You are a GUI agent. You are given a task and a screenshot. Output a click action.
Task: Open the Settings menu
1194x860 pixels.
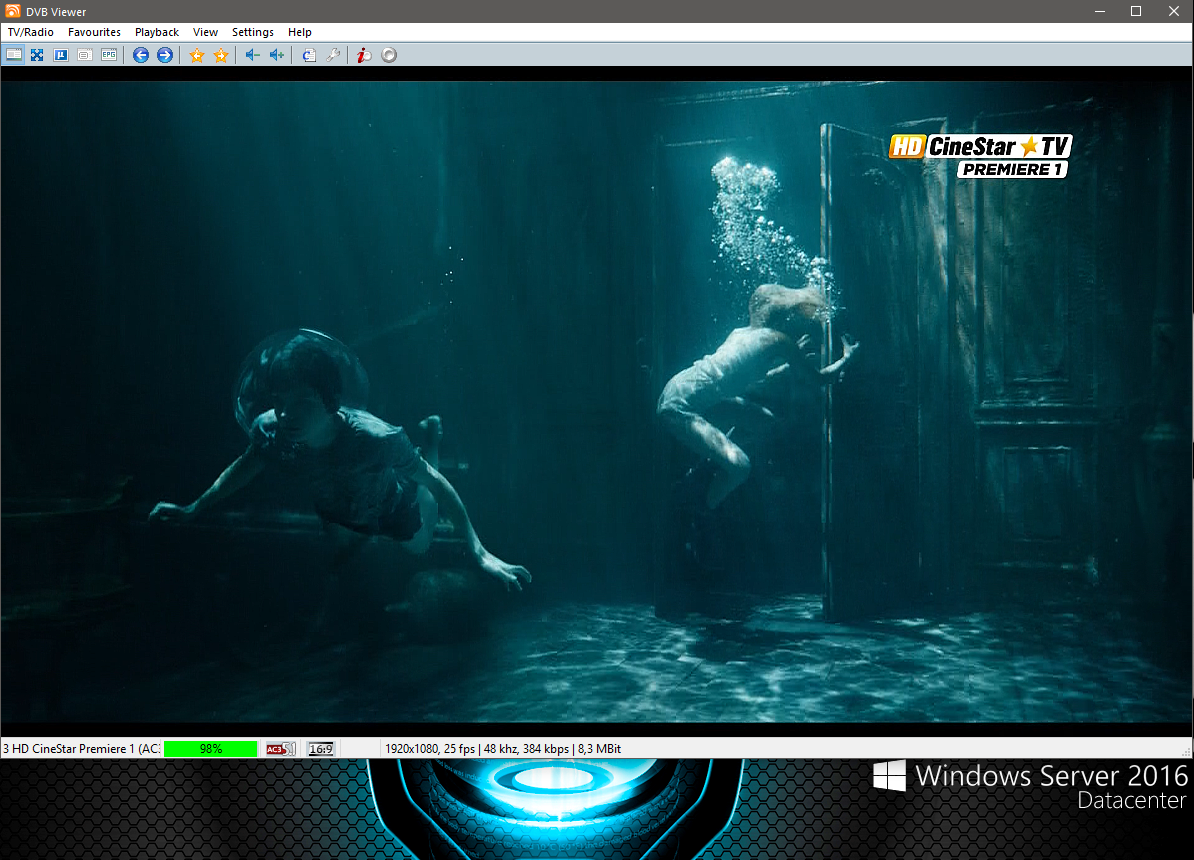pyautogui.click(x=253, y=32)
